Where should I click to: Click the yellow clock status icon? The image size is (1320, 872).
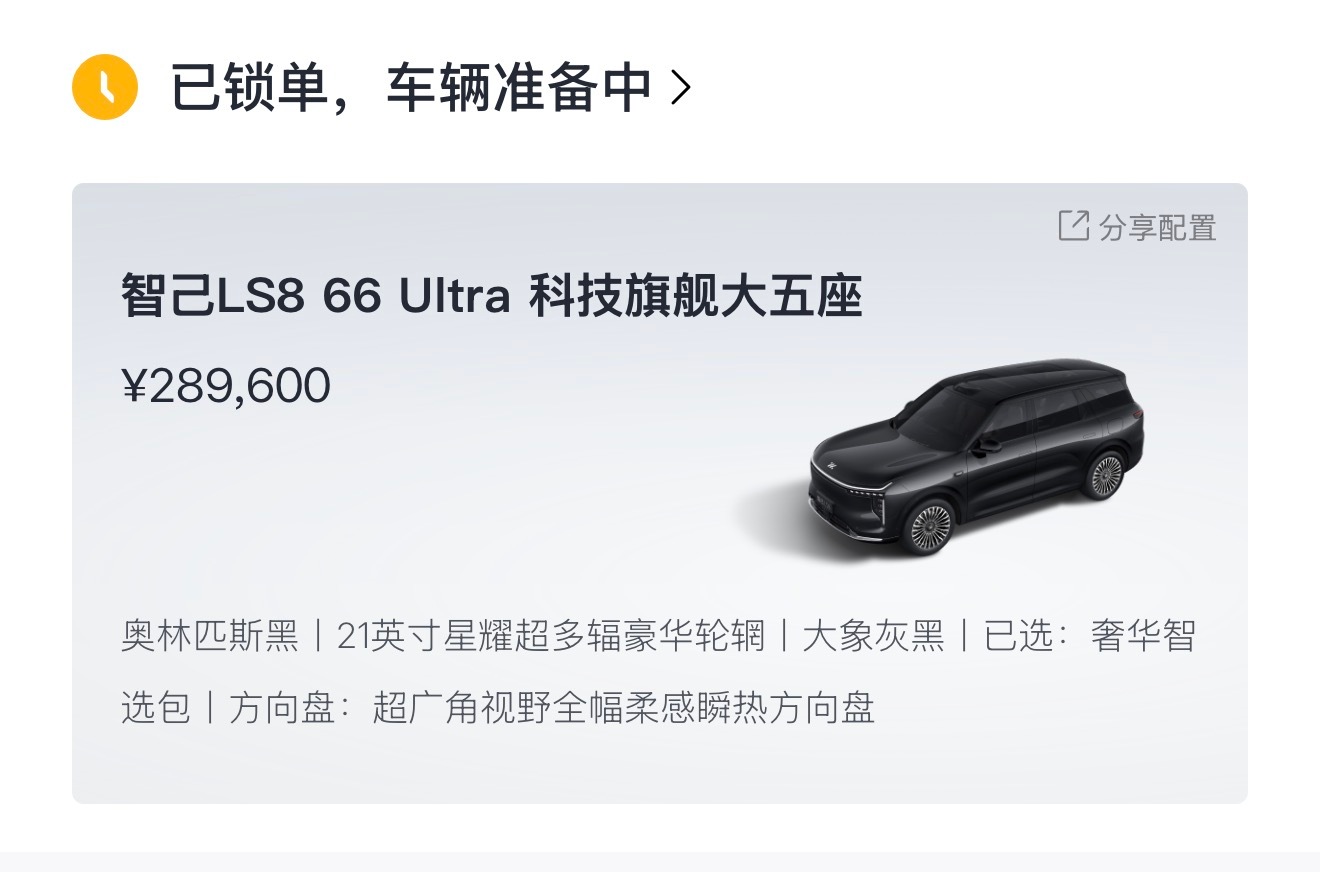click(105, 88)
